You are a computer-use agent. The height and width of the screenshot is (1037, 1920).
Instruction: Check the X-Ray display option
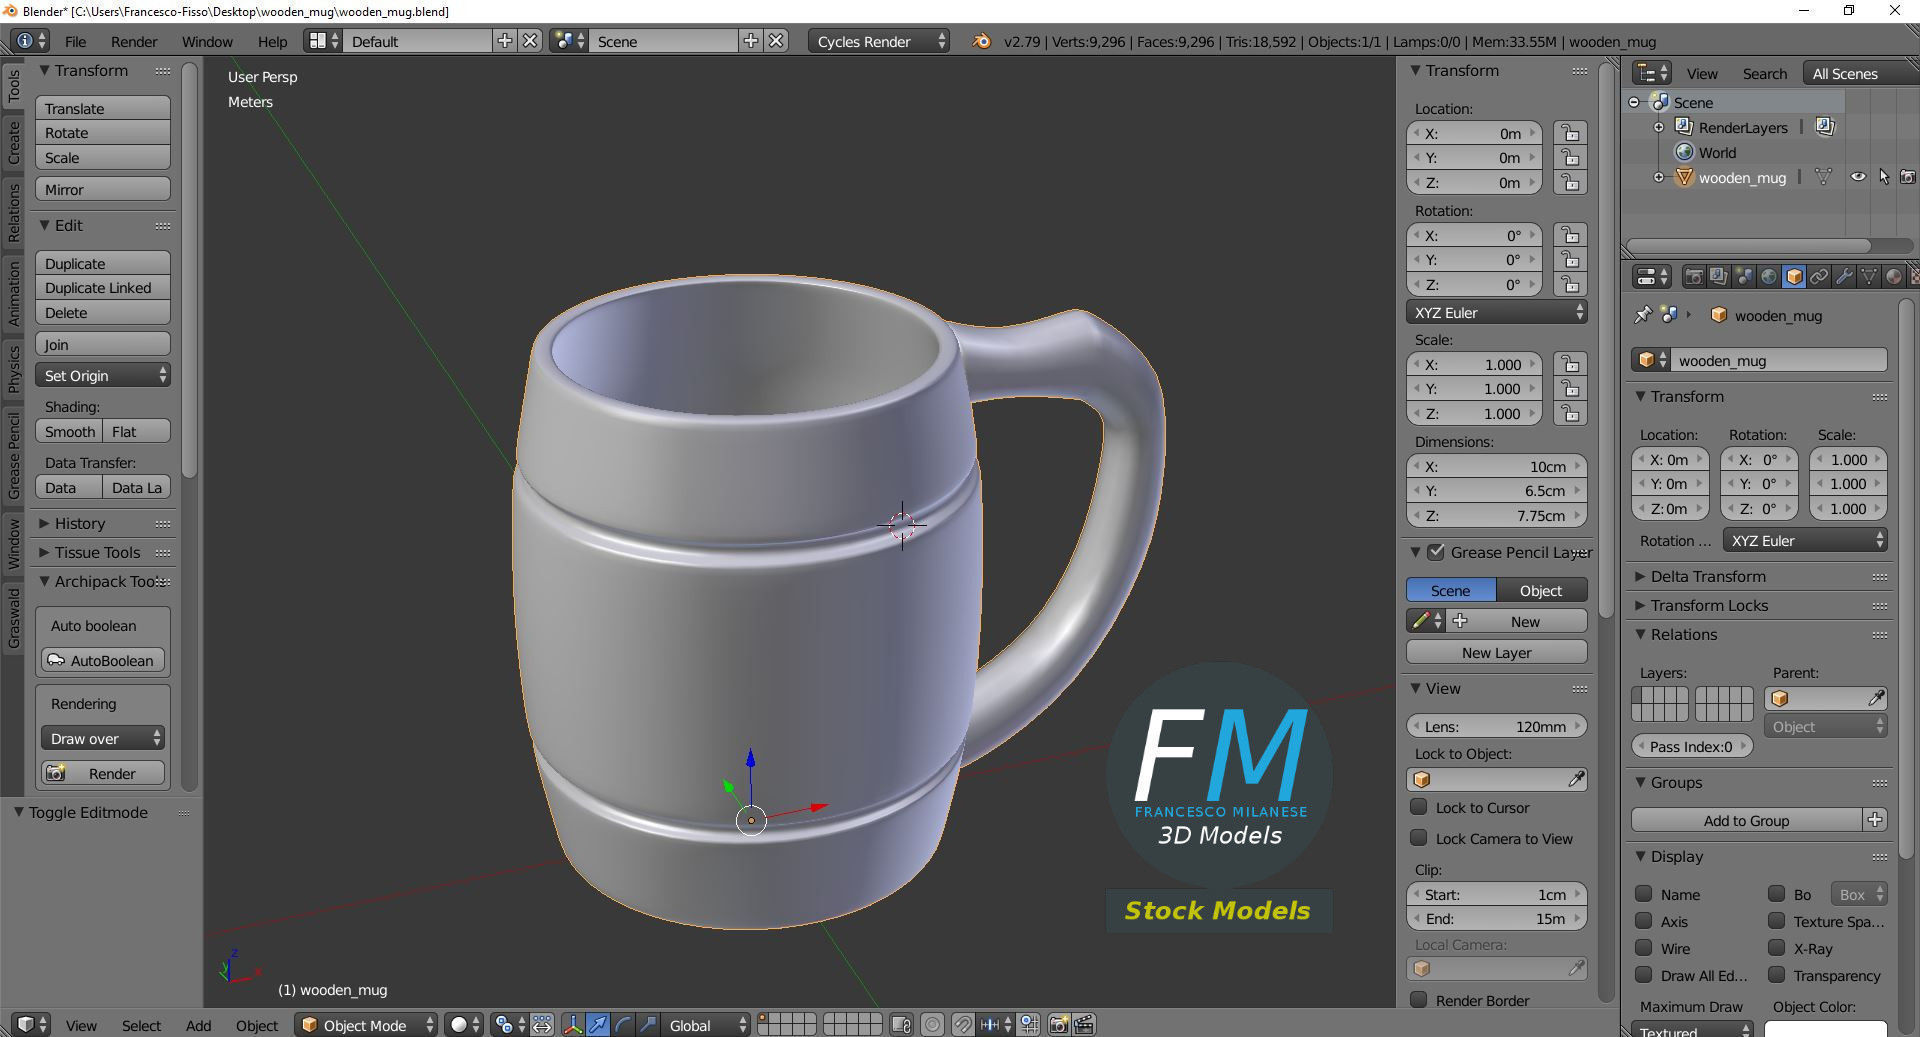click(1776, 948)
